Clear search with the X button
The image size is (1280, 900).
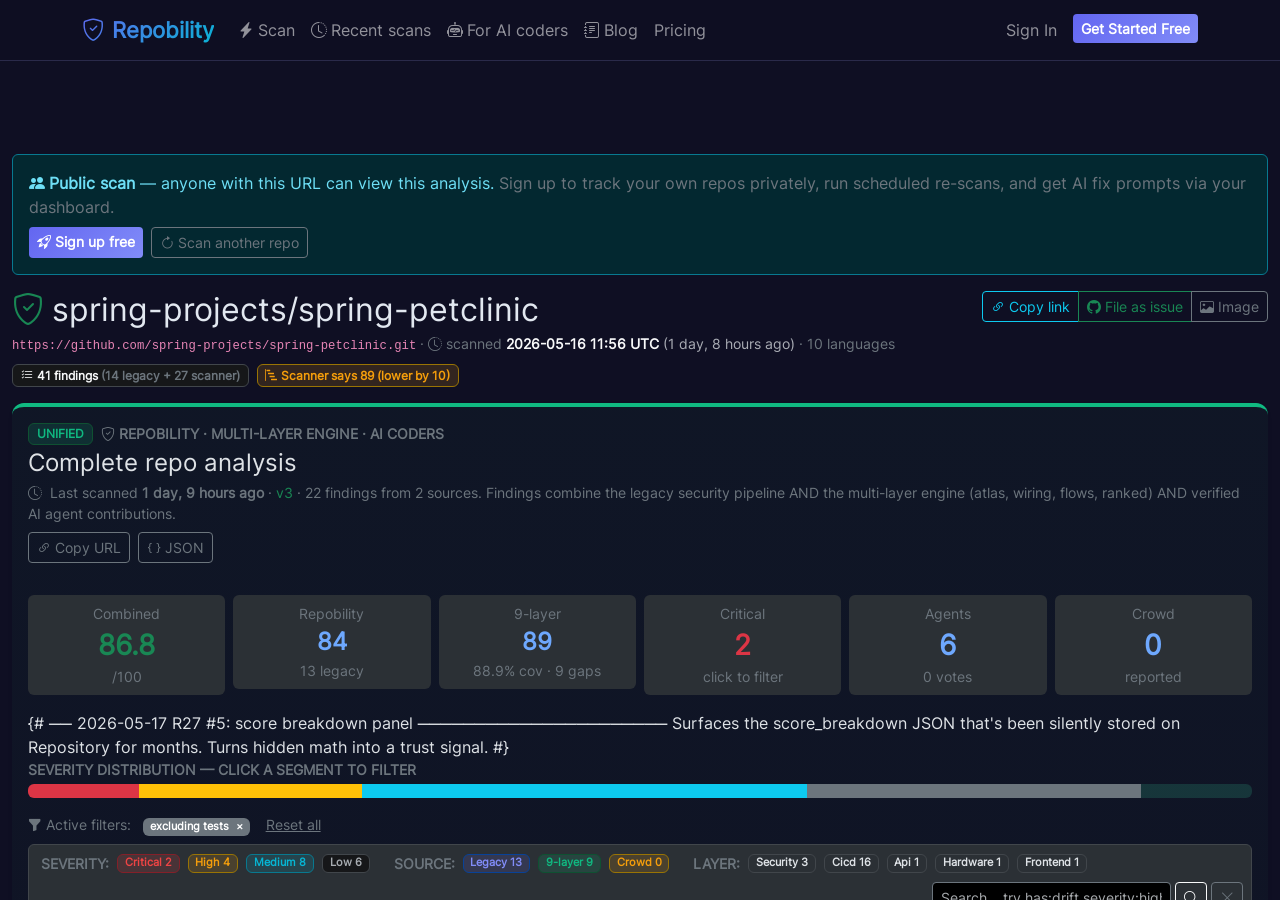pos(1227,891)
